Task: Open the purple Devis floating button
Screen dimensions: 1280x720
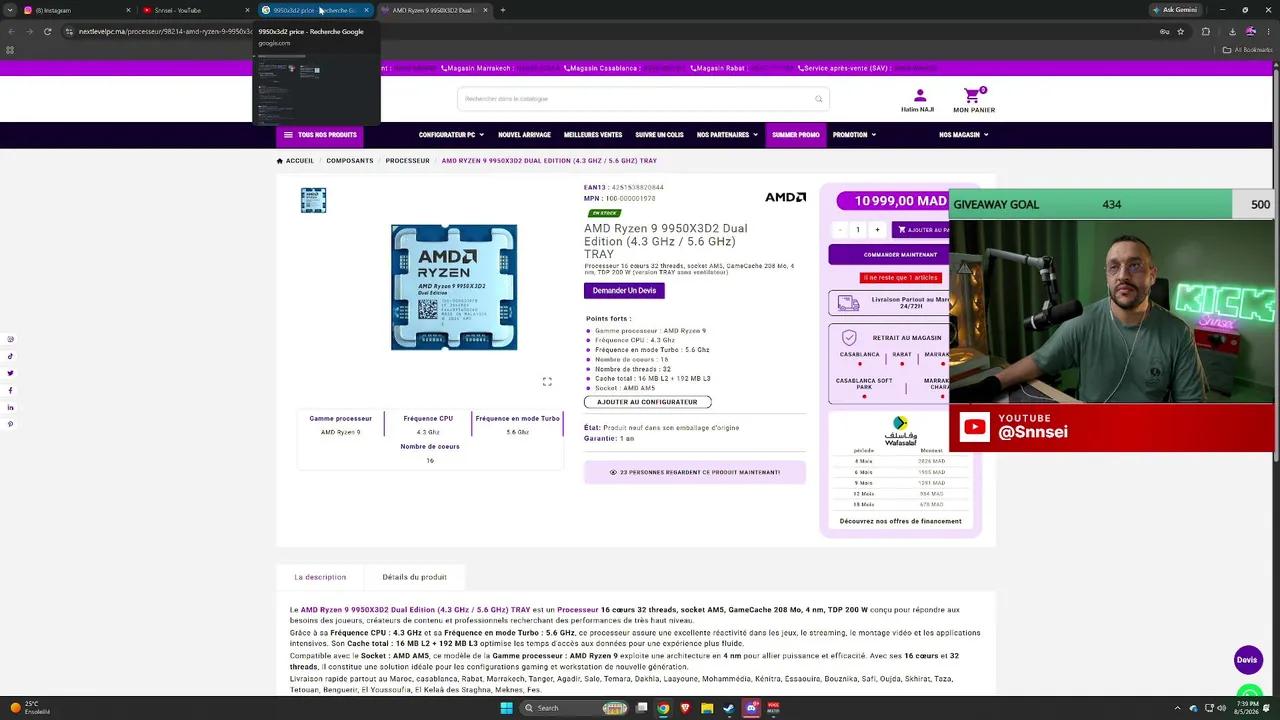Action: coord(1247,660)
